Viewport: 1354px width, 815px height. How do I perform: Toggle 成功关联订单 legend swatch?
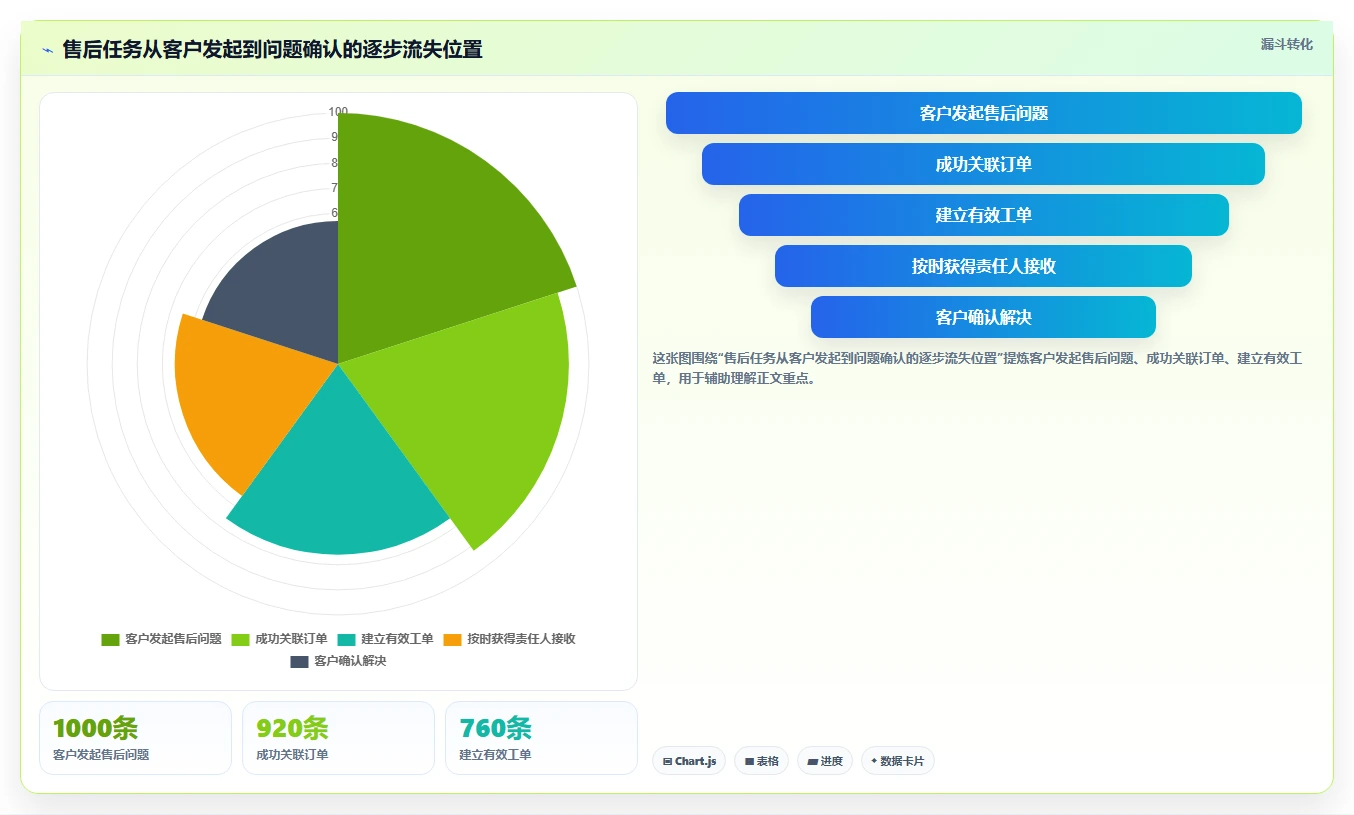[x=240, y=639]
